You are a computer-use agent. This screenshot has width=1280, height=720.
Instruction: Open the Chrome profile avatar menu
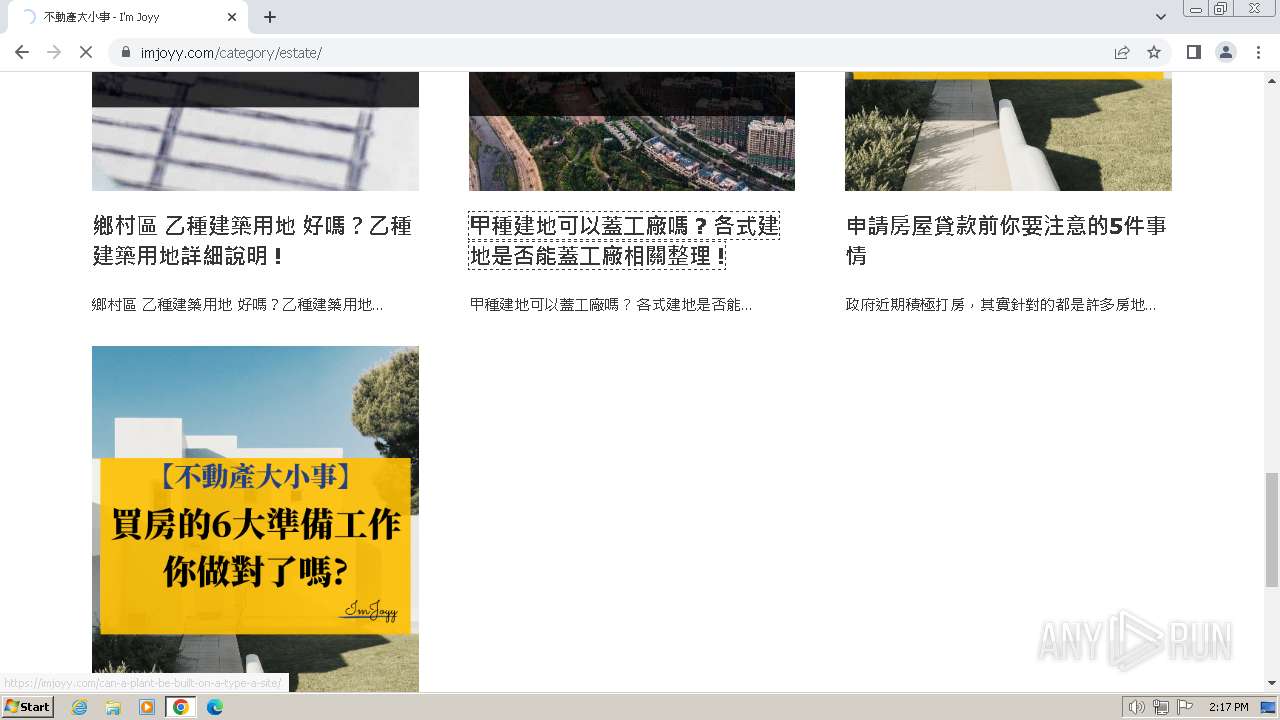[x=1226, y=52]
